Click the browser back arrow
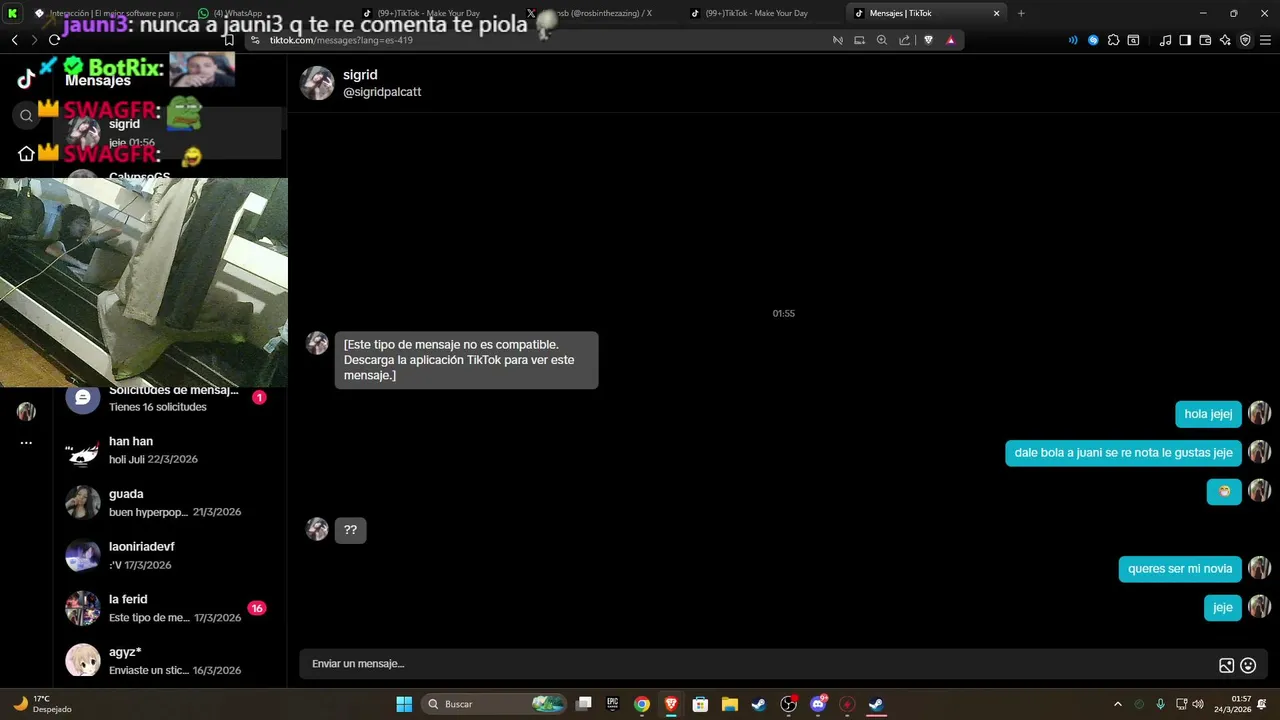1280x720 pixels. [15, 40]
